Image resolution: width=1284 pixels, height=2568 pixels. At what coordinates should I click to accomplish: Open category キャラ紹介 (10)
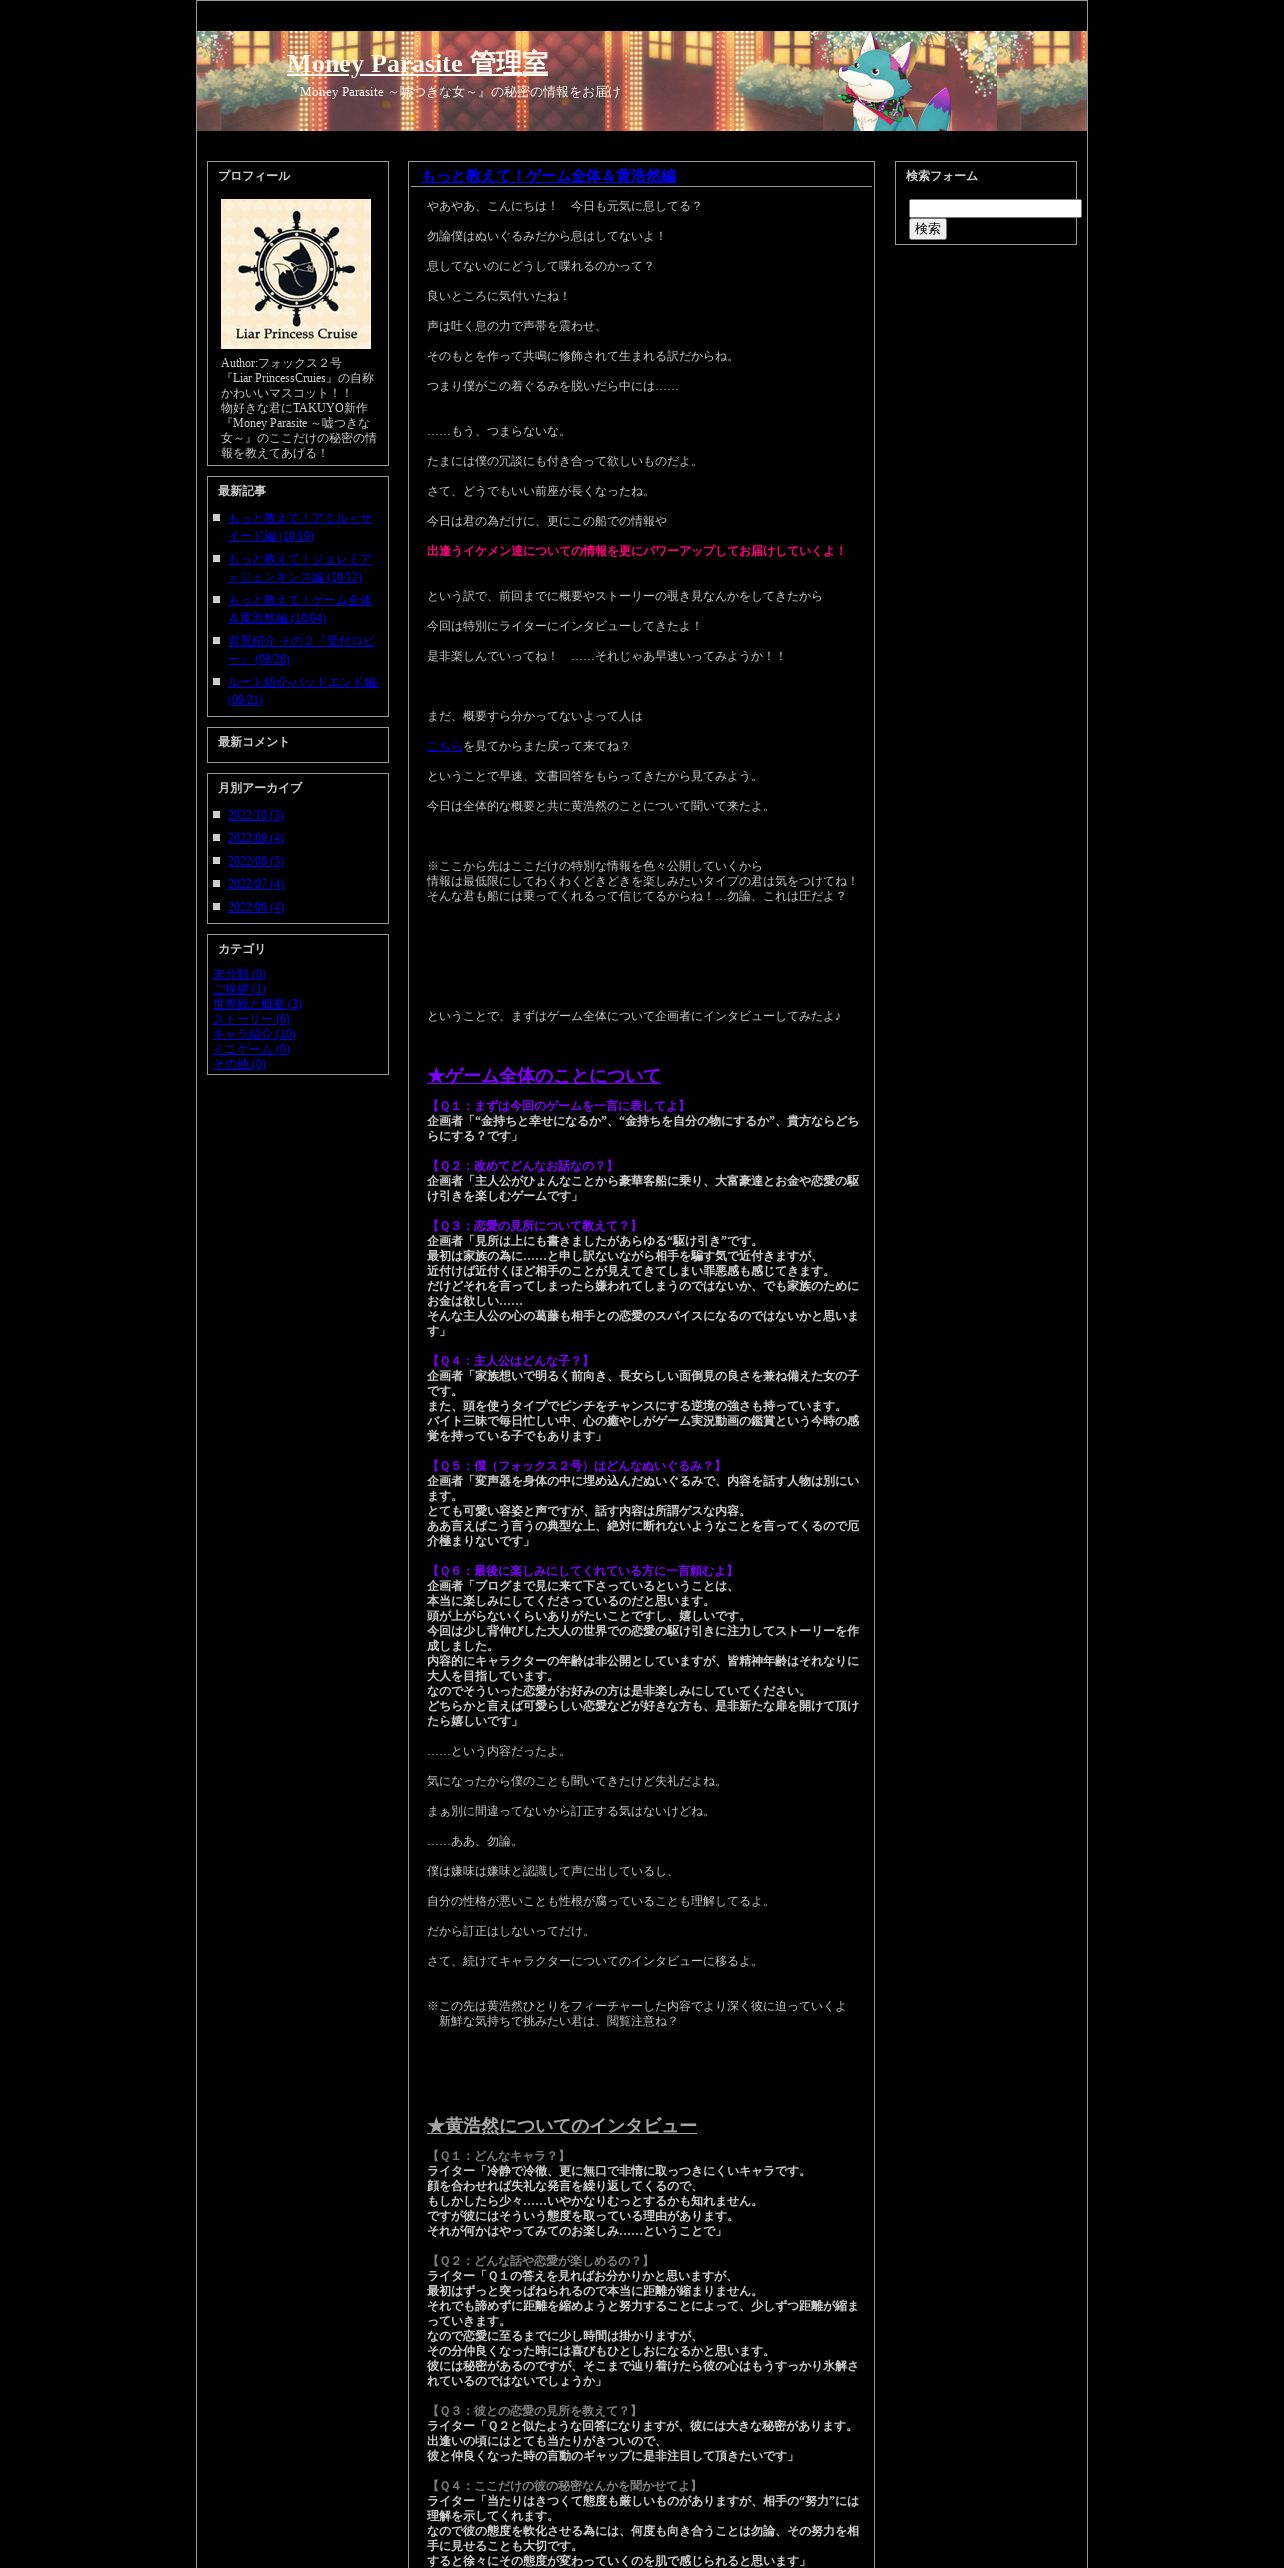(254, 1034)
